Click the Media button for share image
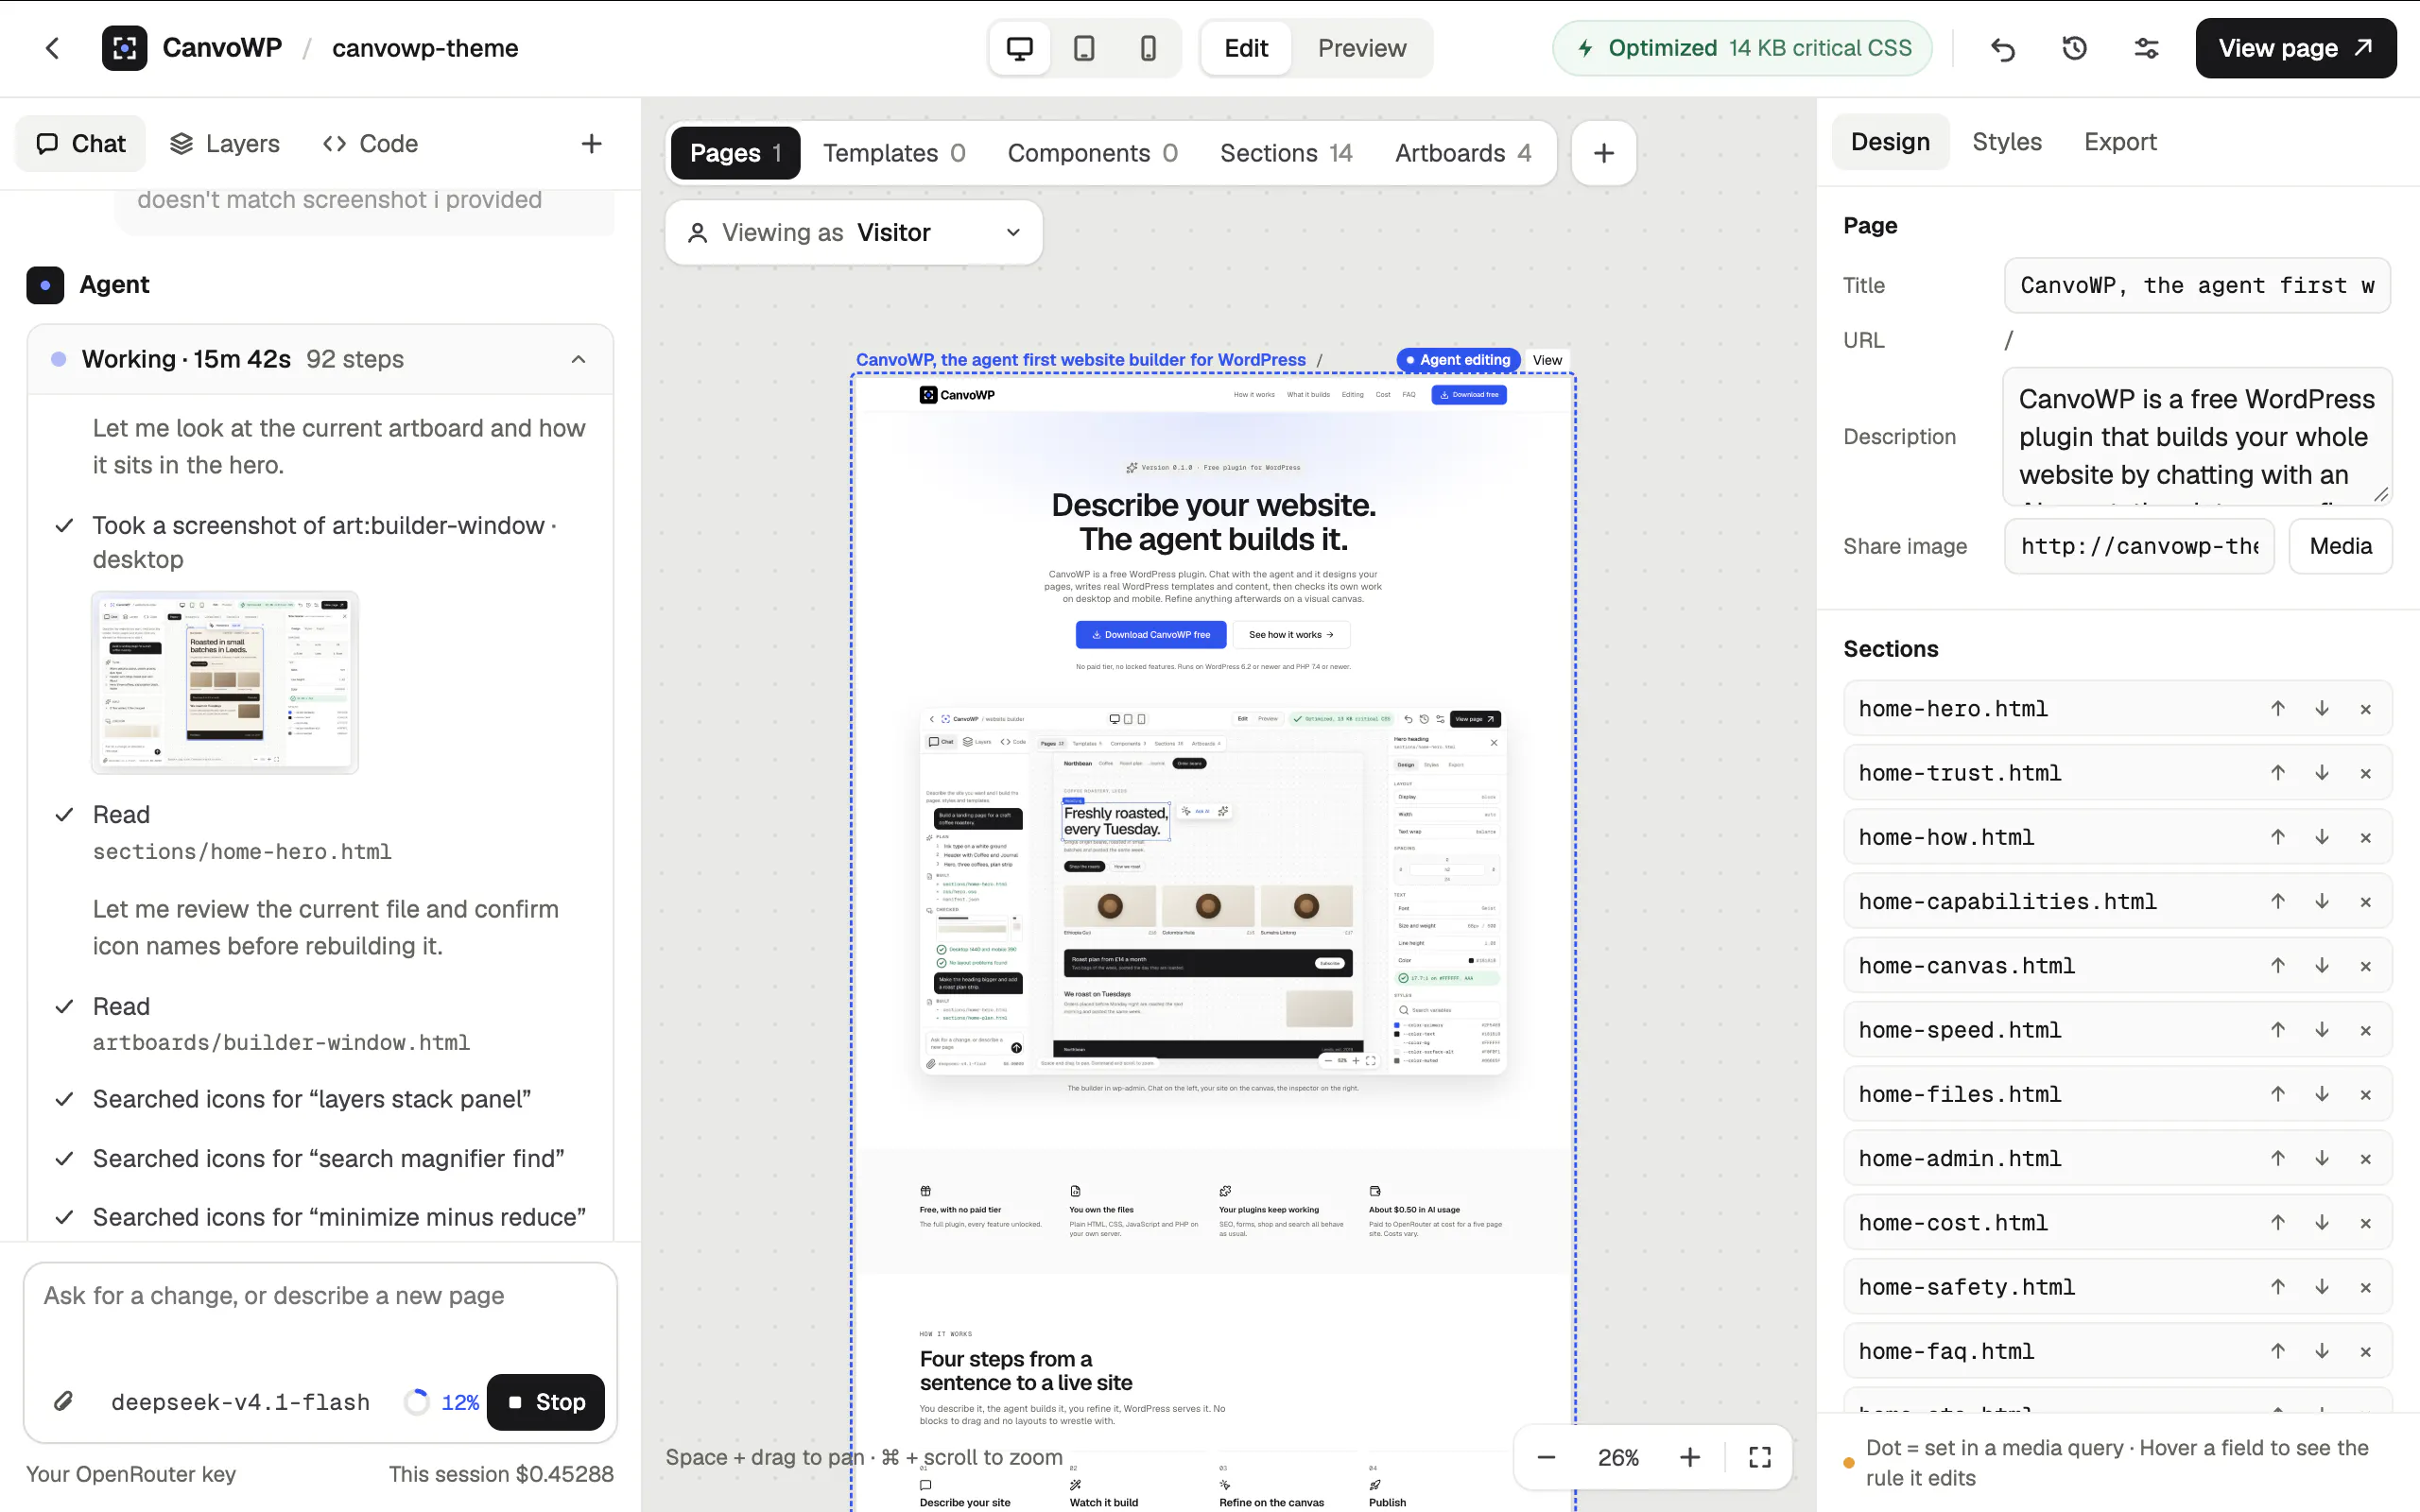 [x=2340, y=546]
